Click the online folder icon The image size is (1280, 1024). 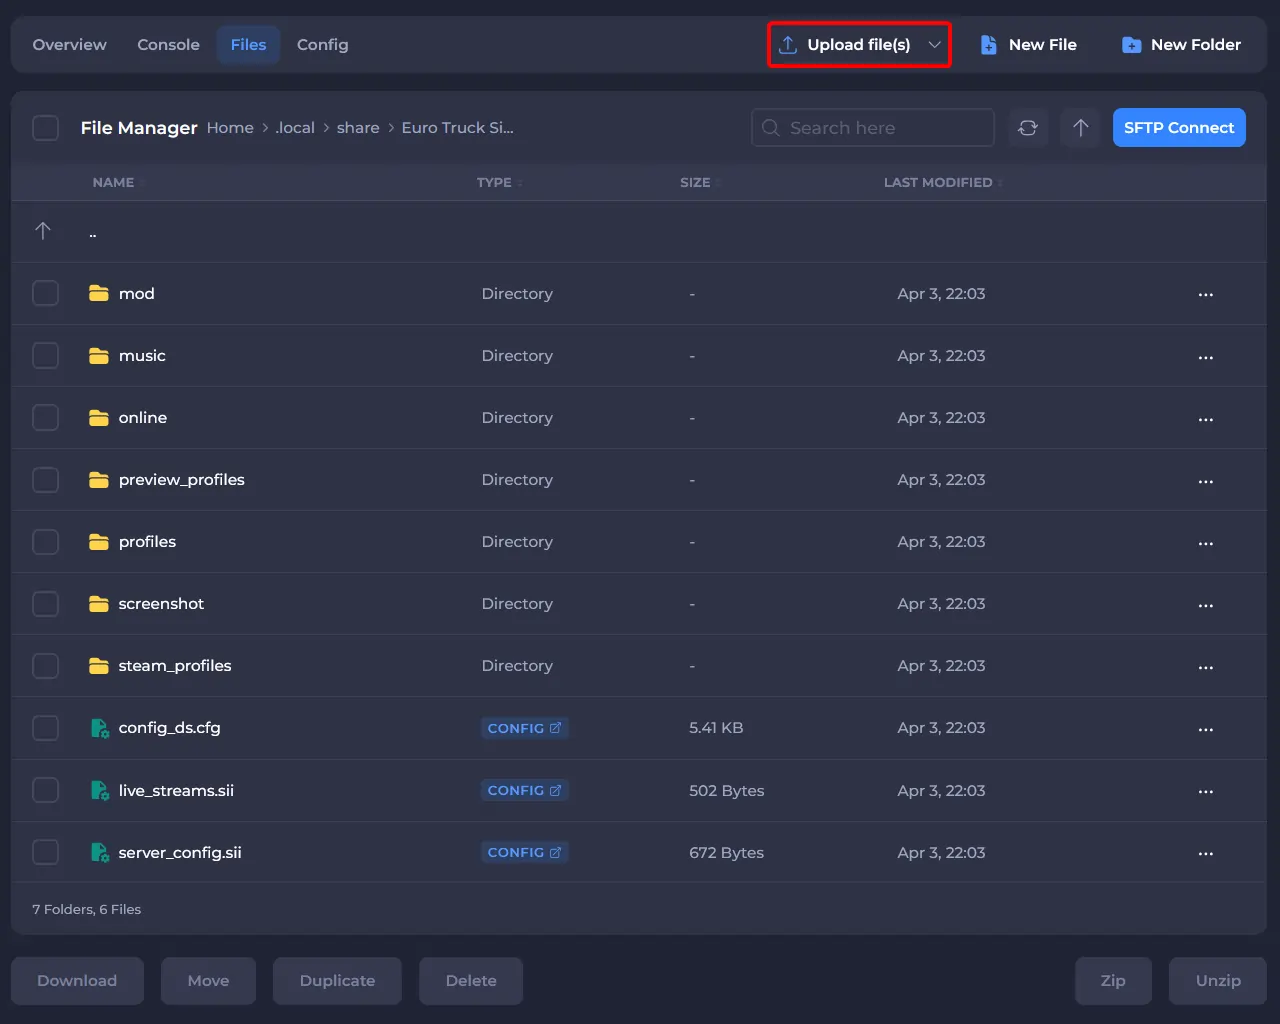tap(98, 418)
